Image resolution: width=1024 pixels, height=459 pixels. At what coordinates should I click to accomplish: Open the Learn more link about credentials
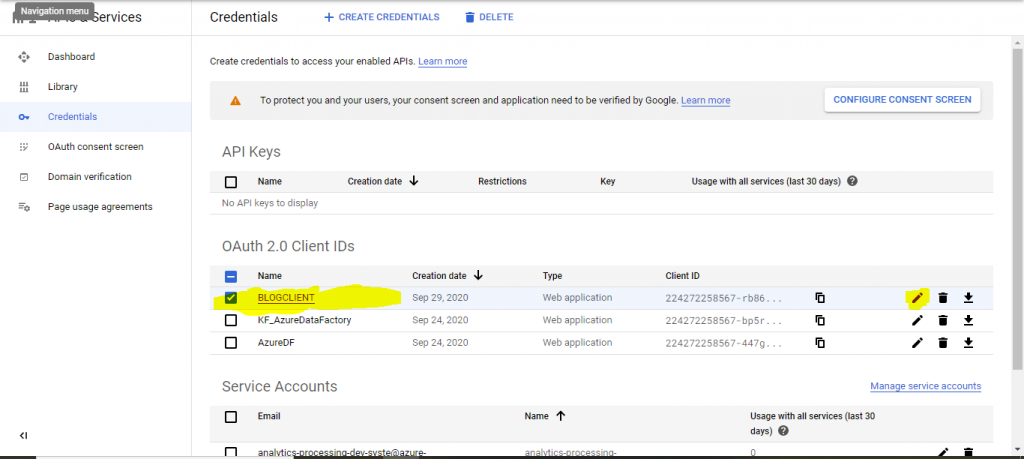pos(443,61)
